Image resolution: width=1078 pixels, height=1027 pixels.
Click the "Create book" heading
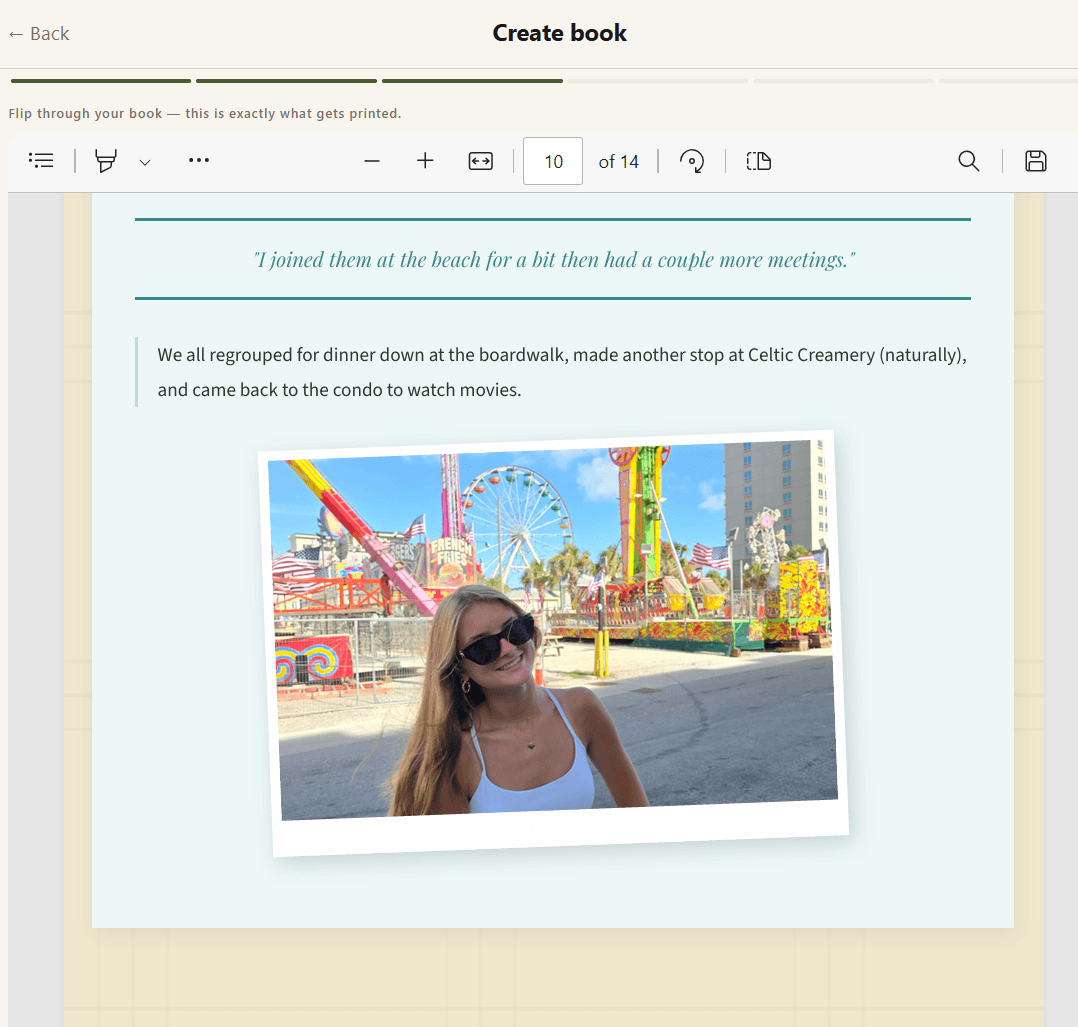pos(560,33)
